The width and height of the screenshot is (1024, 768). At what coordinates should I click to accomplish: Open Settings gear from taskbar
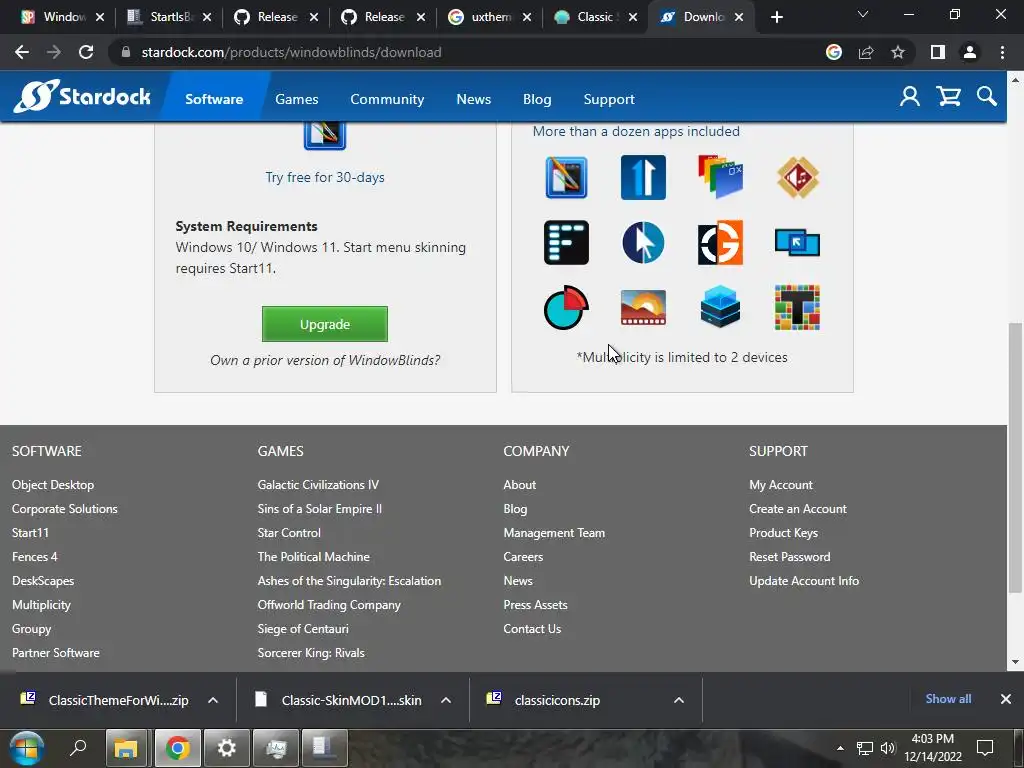click(x=227, y=748)
